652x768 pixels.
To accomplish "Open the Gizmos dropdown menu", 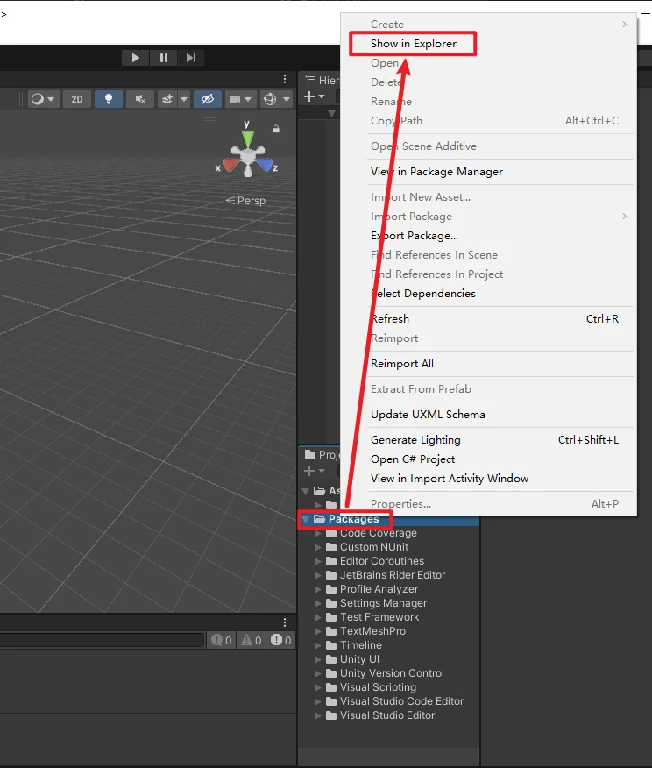I will (275, 99).
